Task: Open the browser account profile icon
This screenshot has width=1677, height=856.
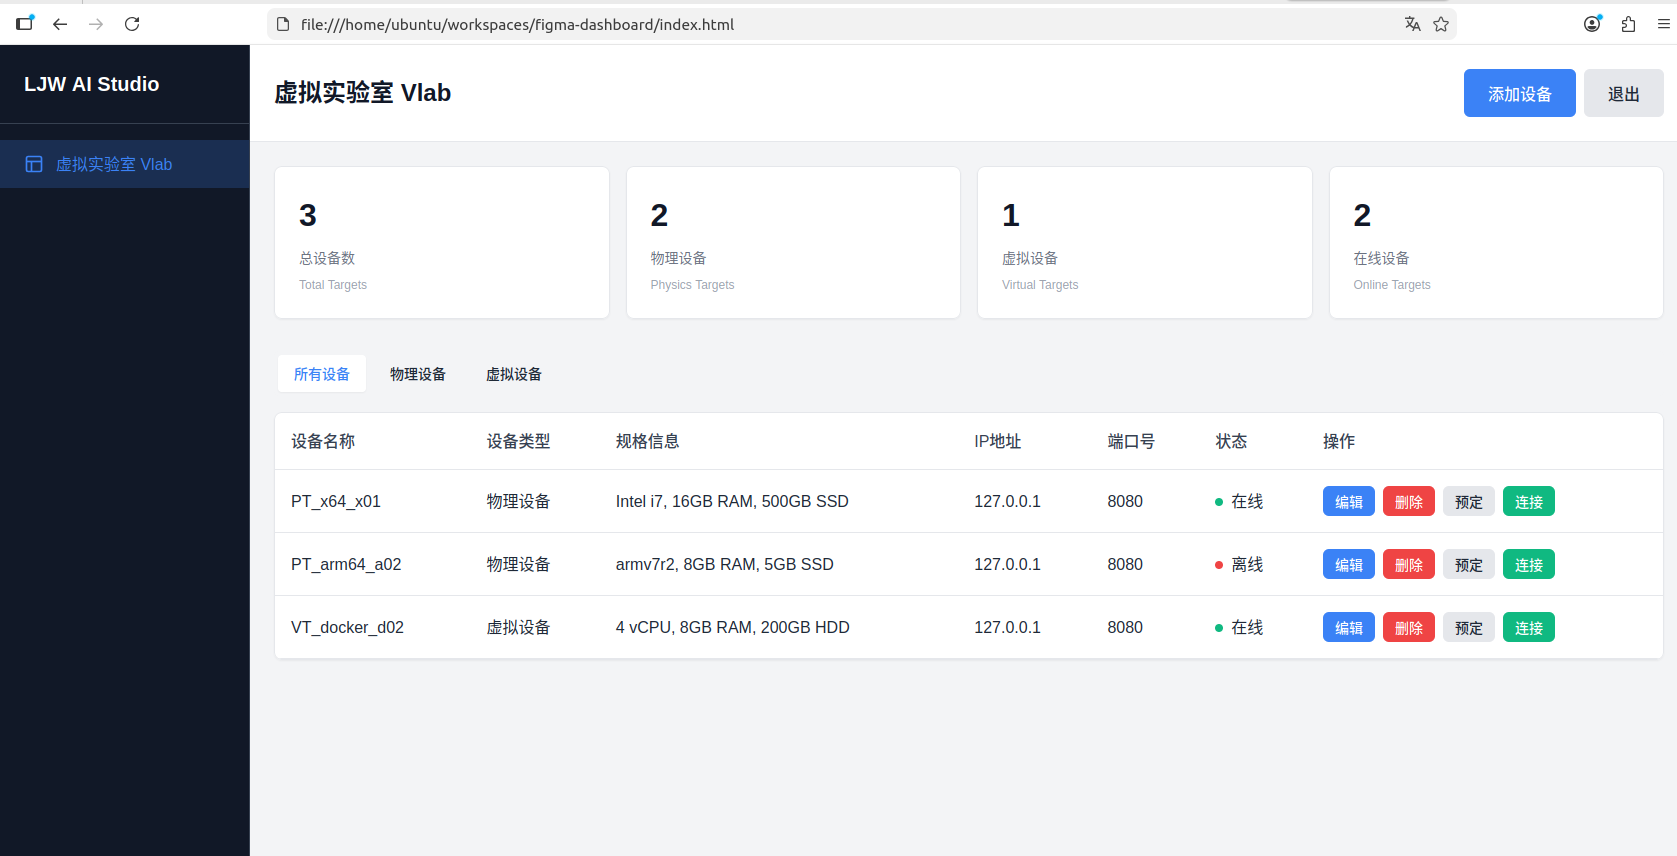Action: click(1592, 24)
